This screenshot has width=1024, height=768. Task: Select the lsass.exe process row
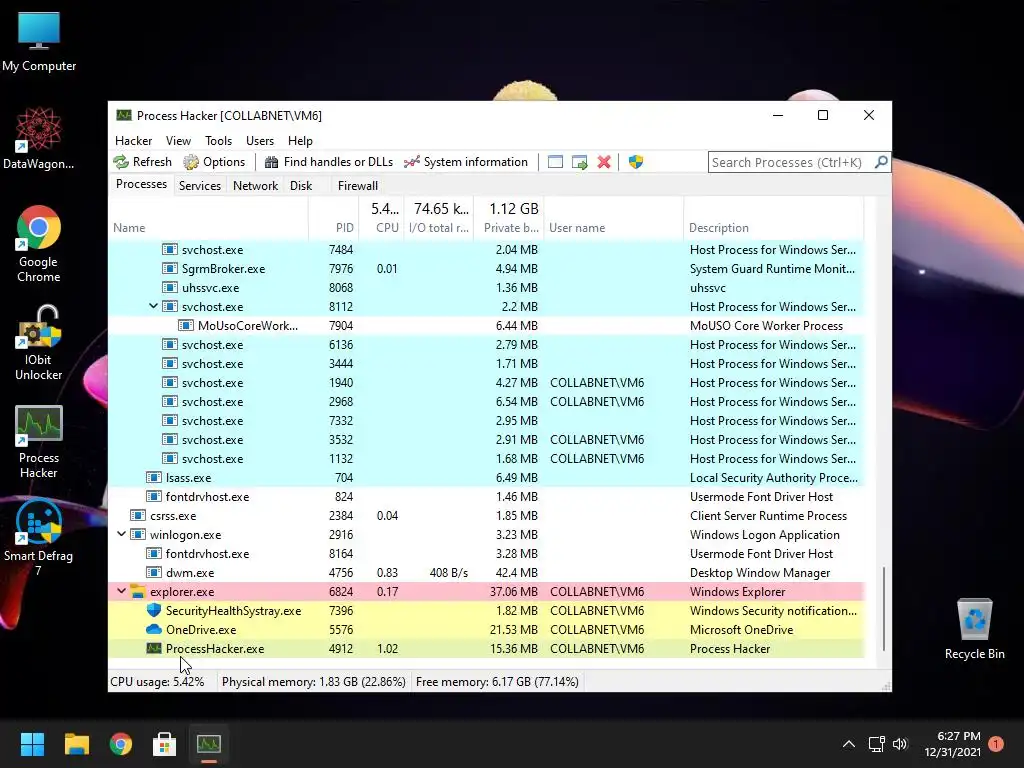[487, 477]
